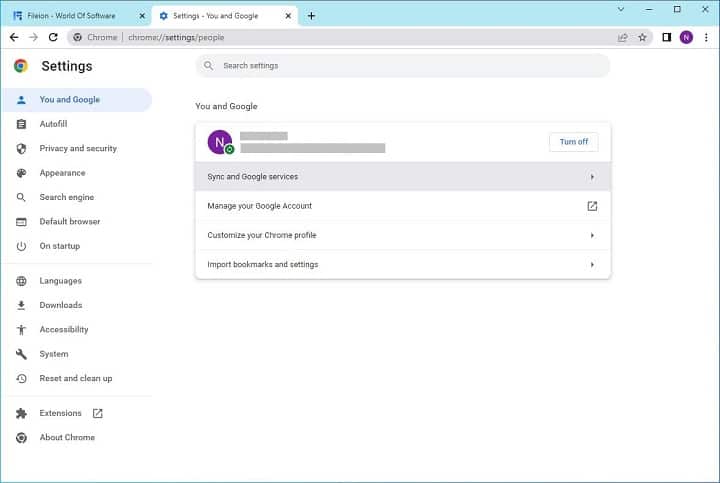Viewport: 720px width, 483px height.
Task: Click the Privacy and security shield icon
Action: click(x=21, y=148)
